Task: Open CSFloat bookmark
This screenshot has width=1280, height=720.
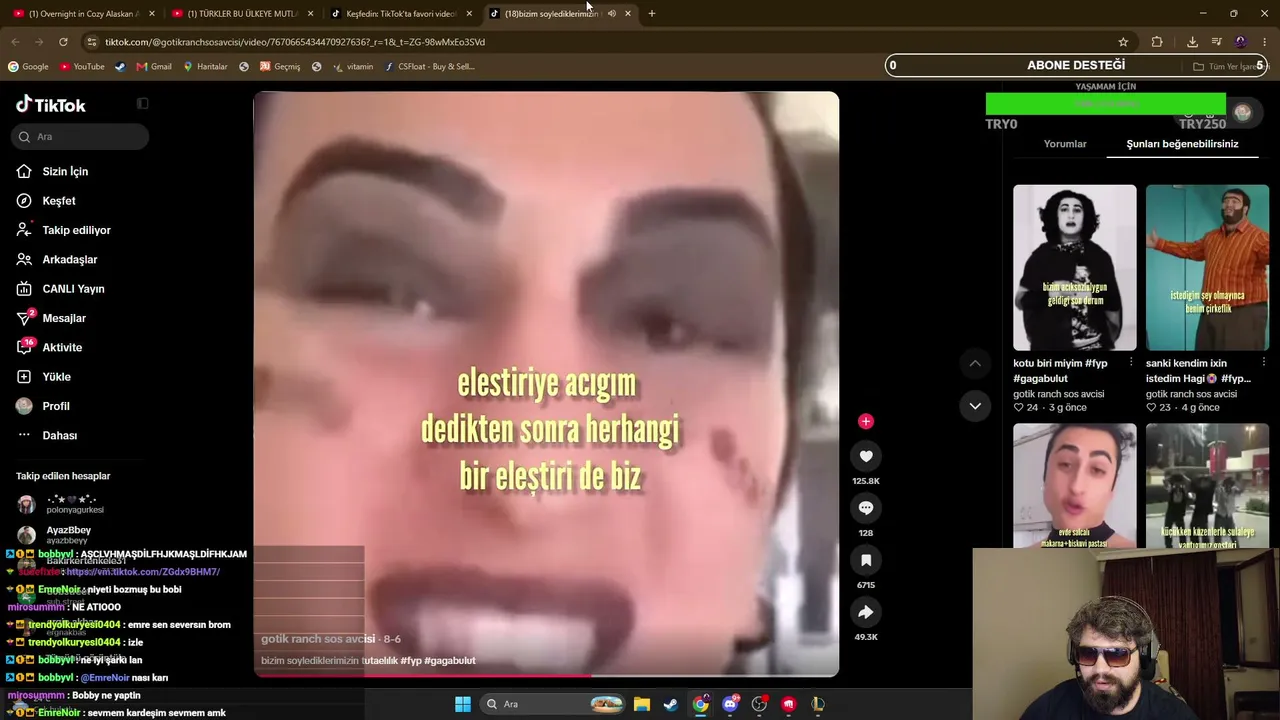Action: tap(430, 67)
